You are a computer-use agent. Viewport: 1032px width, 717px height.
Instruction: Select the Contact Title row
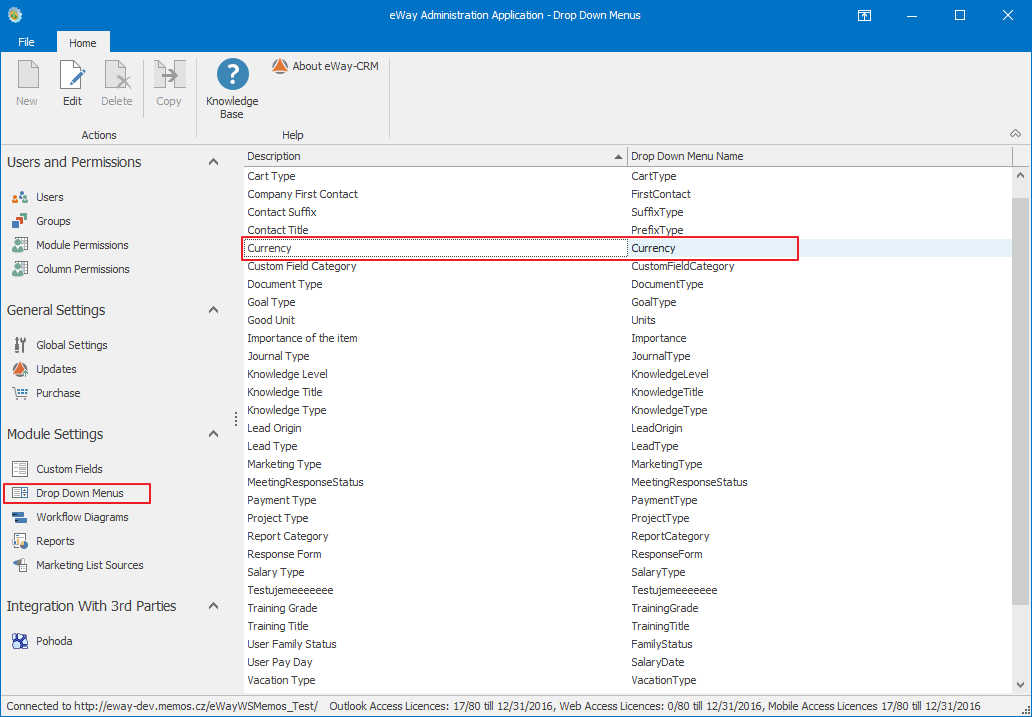(627, 230)
